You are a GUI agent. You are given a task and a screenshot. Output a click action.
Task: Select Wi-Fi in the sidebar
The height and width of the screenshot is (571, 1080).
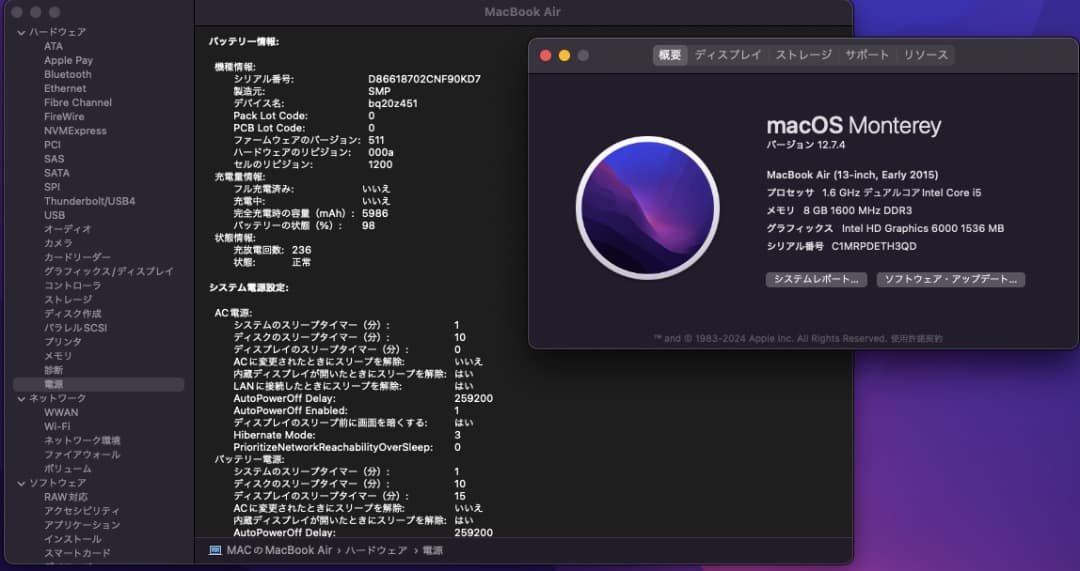[x=57, y=426]
